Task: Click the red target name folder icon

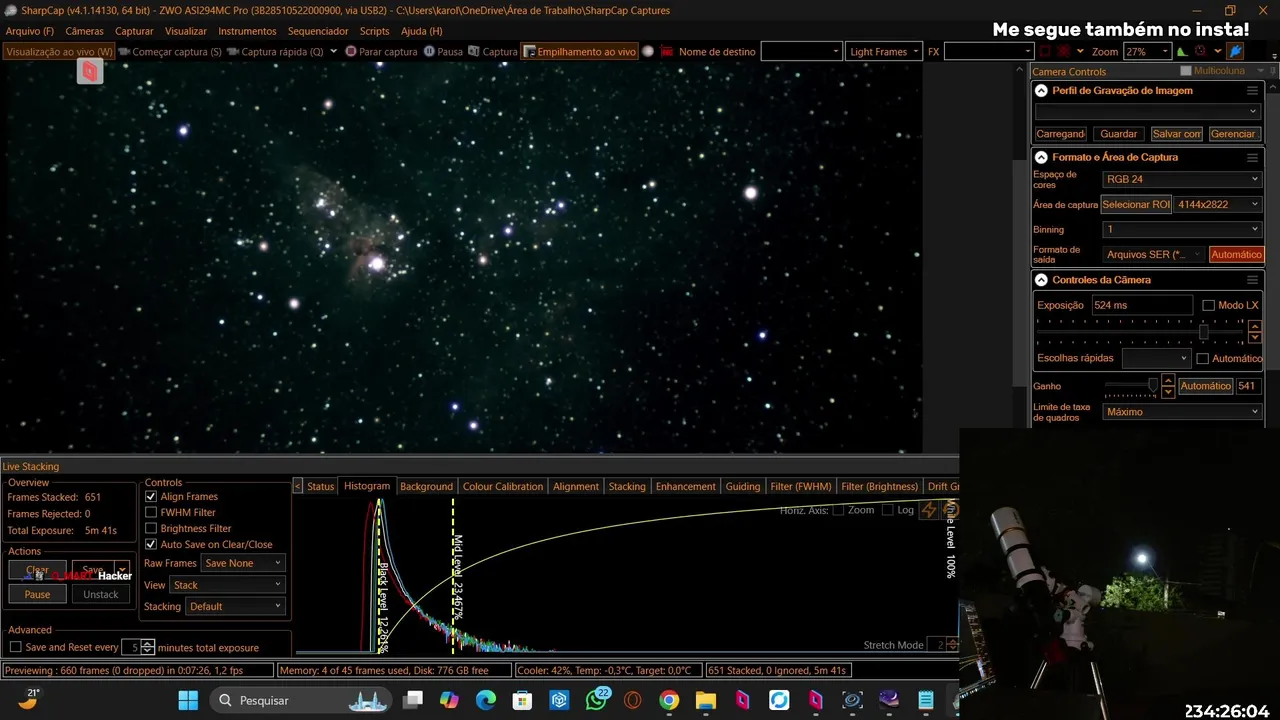Action: pyautogui.click(x=667, y=51)
